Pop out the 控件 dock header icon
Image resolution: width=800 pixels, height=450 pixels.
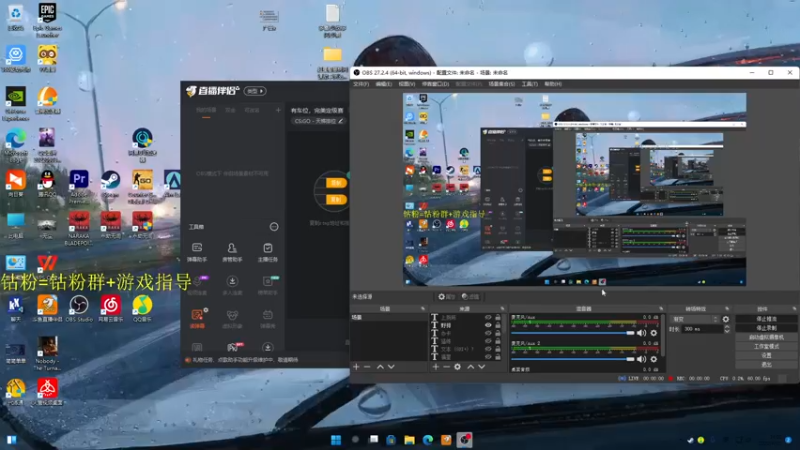pos(794,309)
